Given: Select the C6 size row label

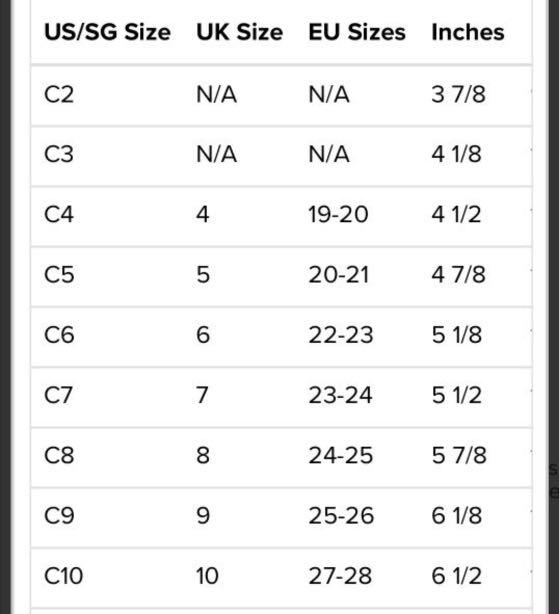Looking at the screenshot, I should (x=59, y=335).
